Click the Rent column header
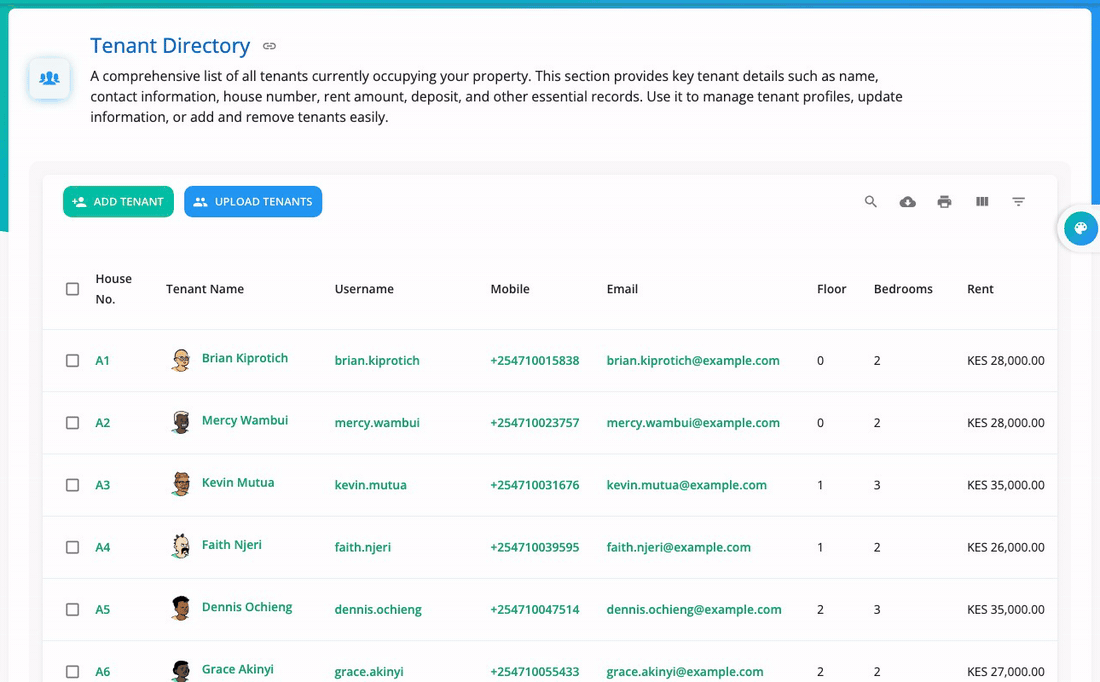Viewport: 1100px width, 682px height. 980,289
